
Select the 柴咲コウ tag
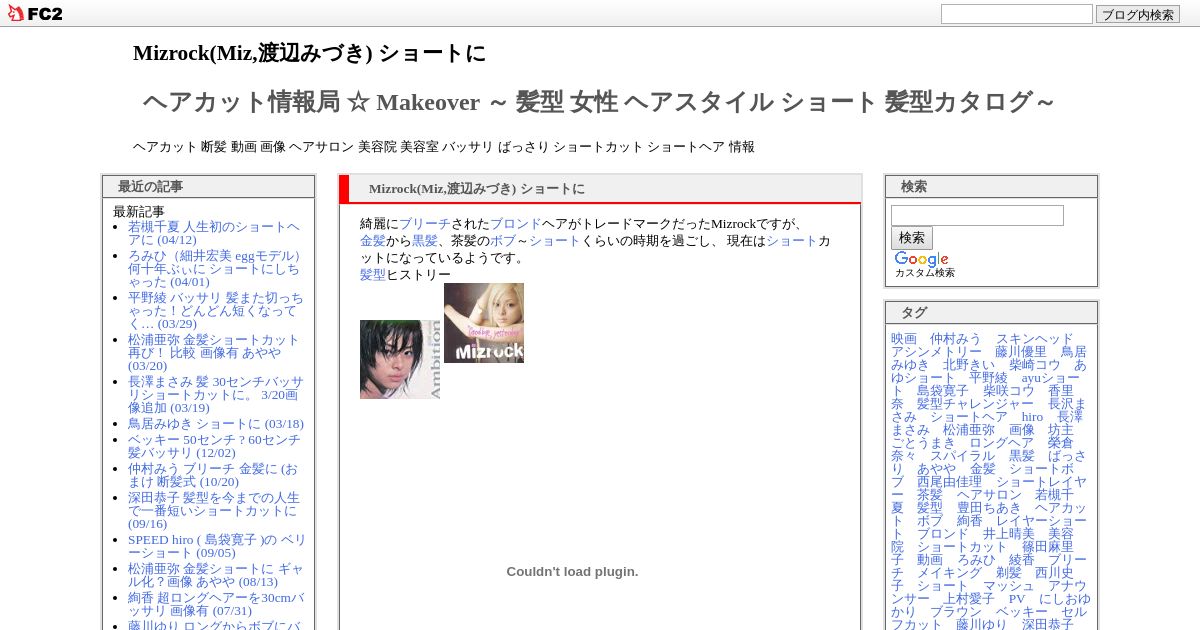click(1008, 391)
